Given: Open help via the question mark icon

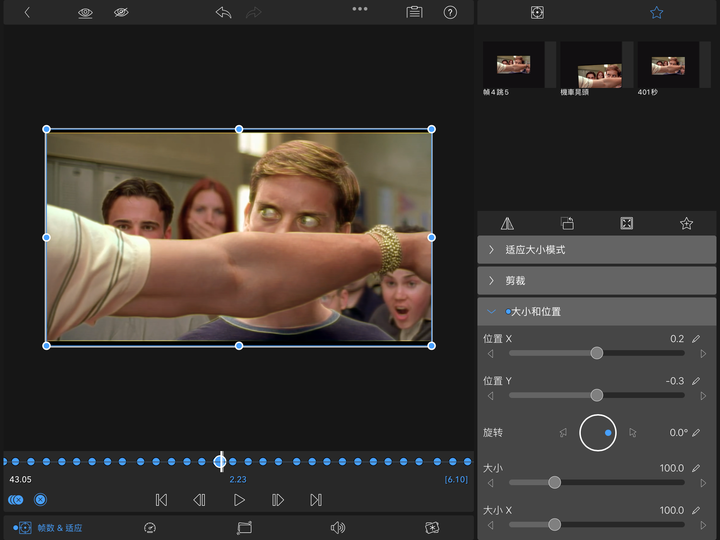Looking at the screenshot, I should pyautogui.click(x=450, y=12).
